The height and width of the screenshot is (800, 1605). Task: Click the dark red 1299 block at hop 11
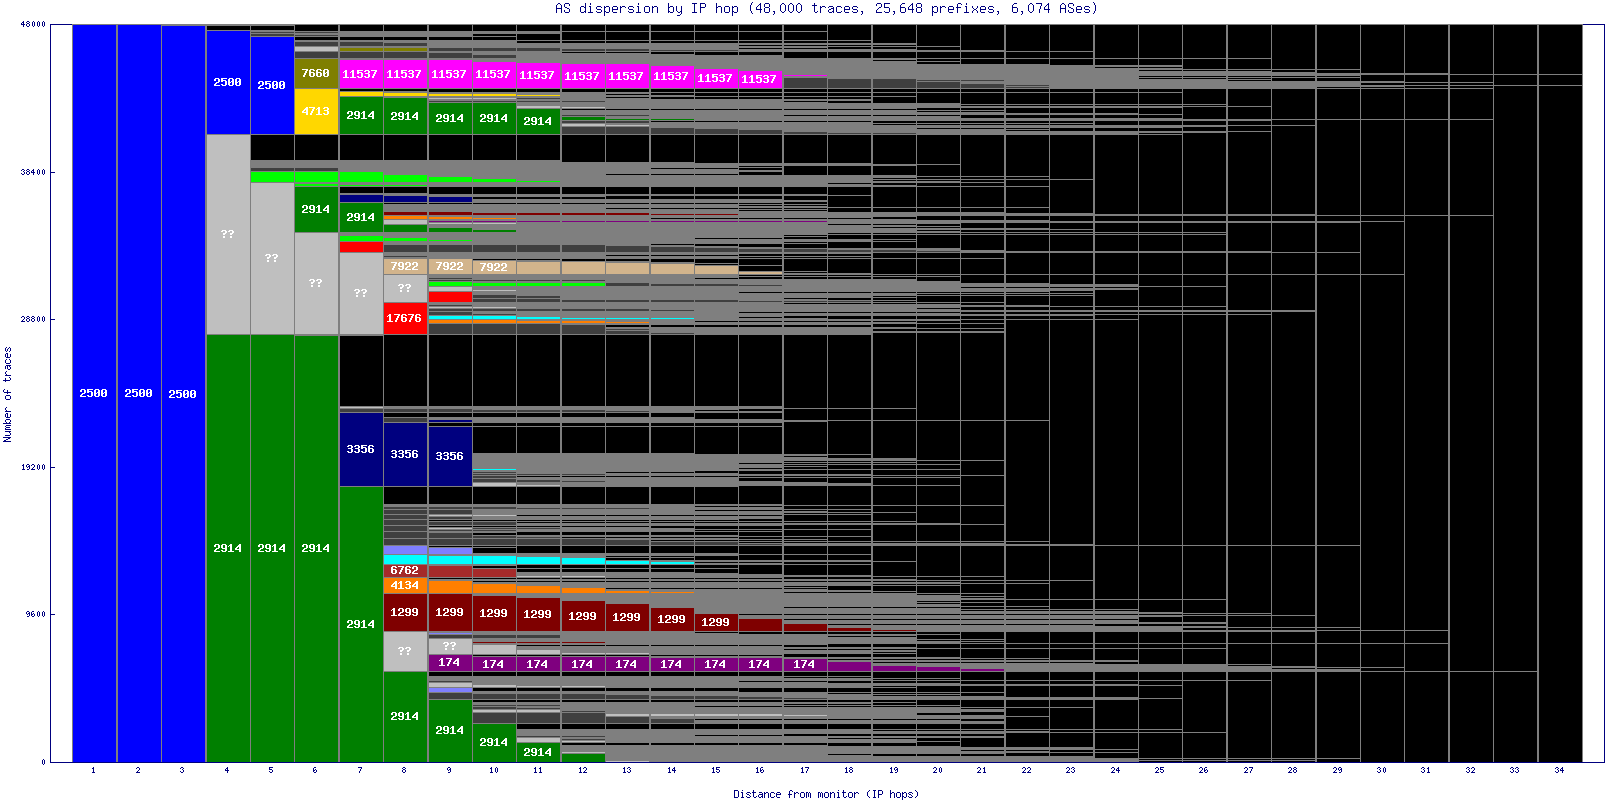coord(538,614)
